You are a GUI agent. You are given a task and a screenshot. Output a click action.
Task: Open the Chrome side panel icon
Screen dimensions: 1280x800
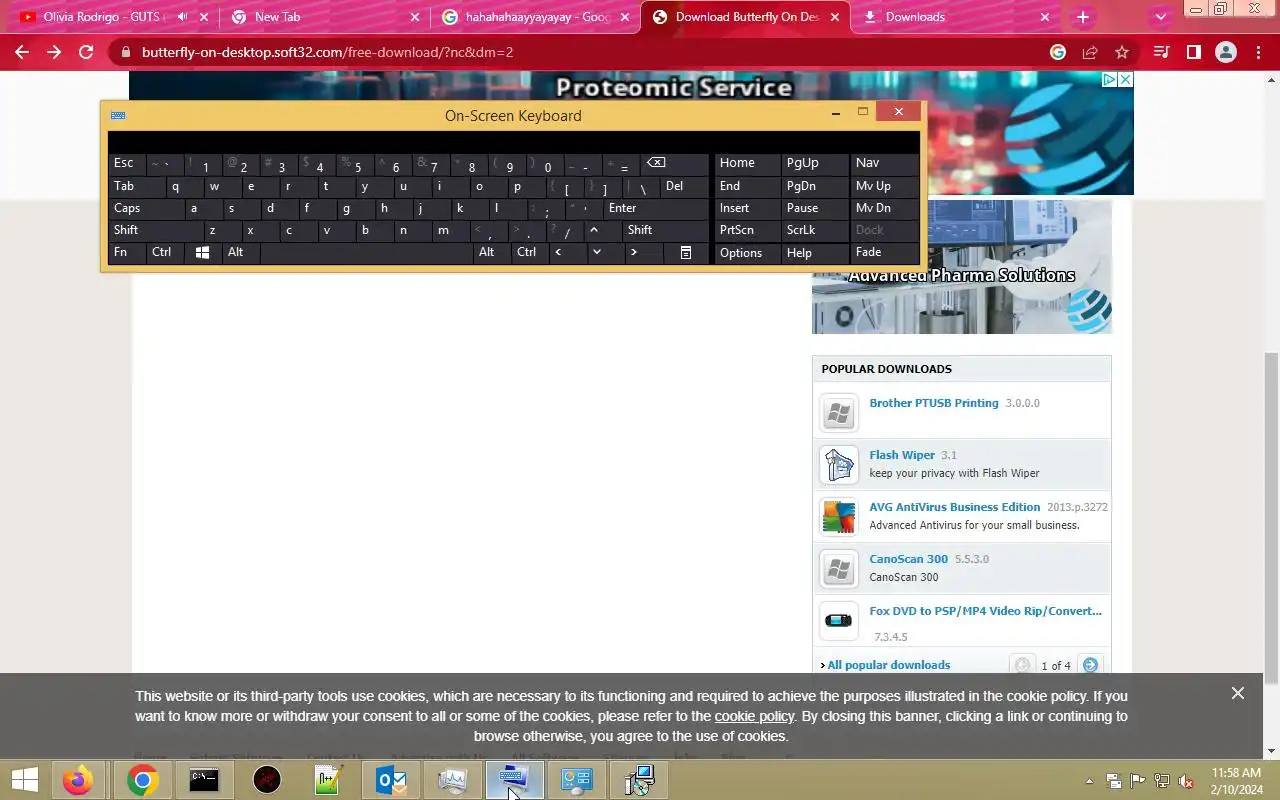1193,52
